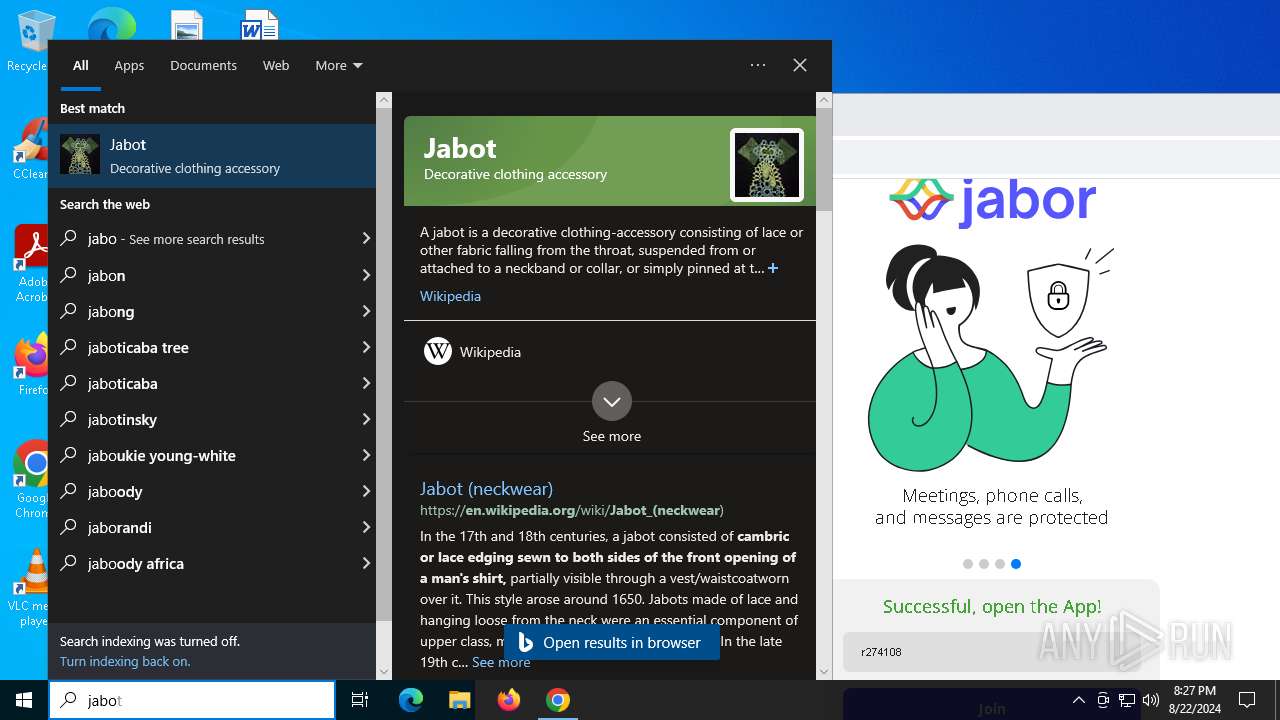Expand the 'jaboticaba tree' suggestion arrow
This screenshot has height=720, width=1280.
click(x=366, y=347)
